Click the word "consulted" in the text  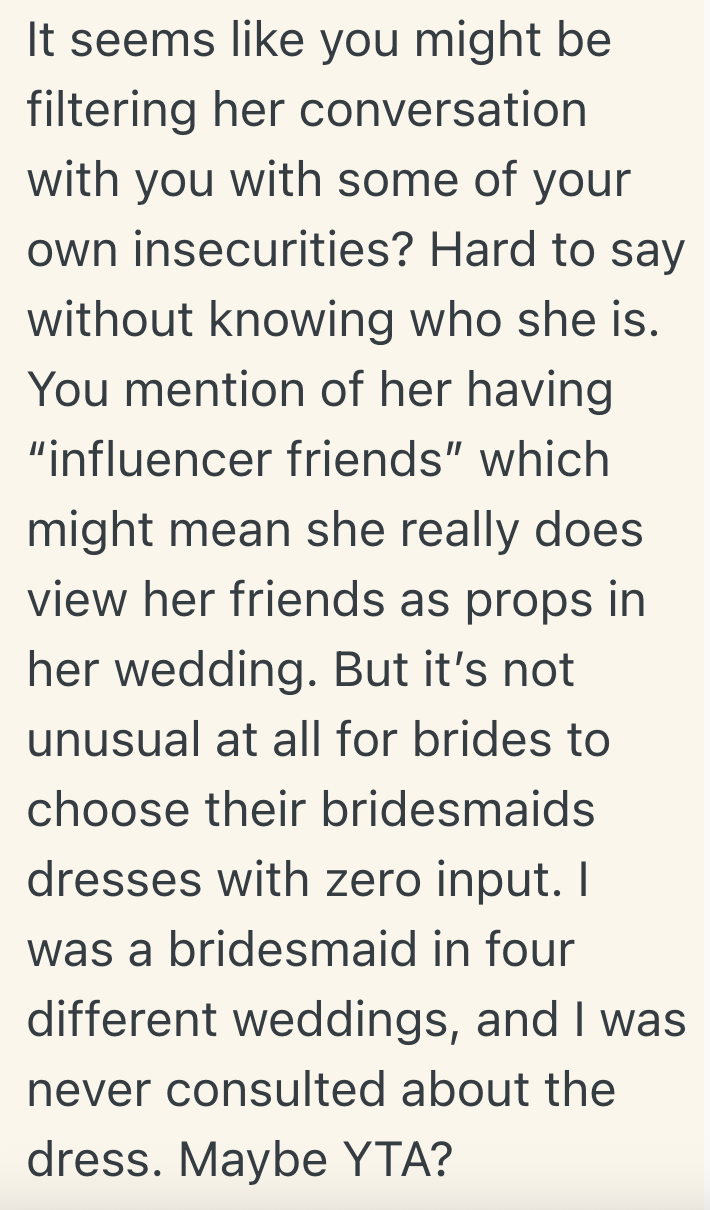(x=284, y=1089)
